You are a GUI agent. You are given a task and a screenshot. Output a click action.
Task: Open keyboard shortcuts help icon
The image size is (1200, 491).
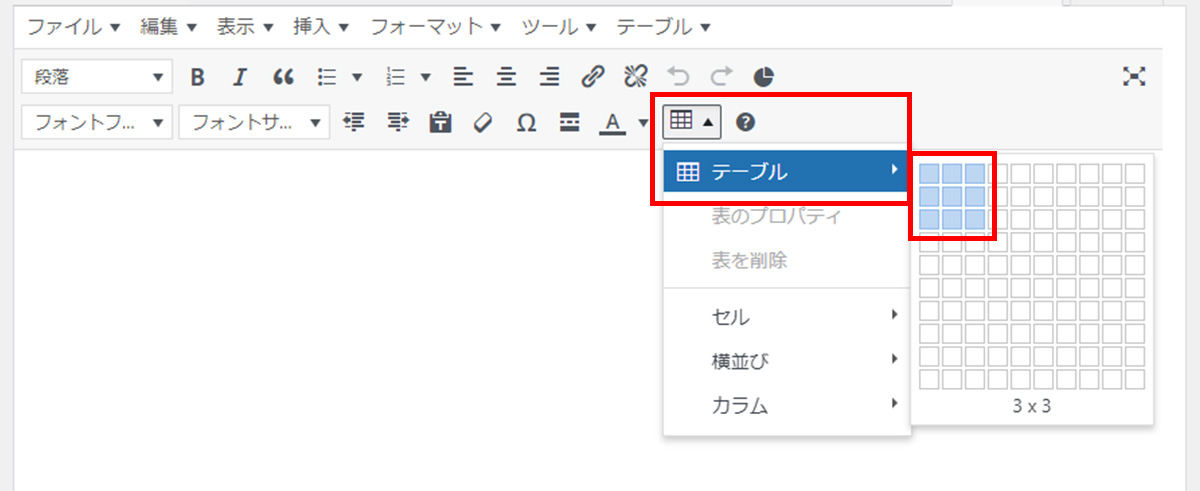pos(745,122)
